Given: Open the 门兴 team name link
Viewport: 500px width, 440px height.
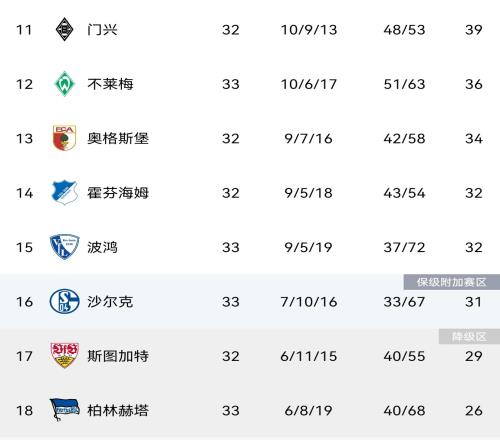Looking at the screenshot, I should 102,30.
